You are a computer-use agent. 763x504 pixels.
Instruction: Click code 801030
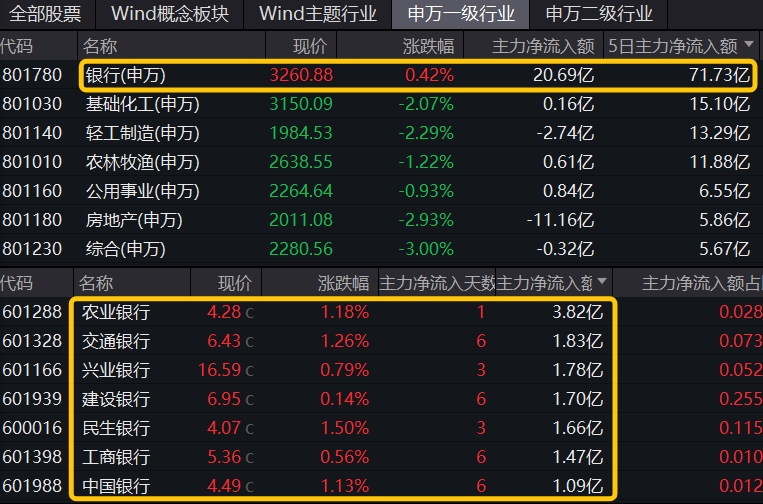pos(32,104)
